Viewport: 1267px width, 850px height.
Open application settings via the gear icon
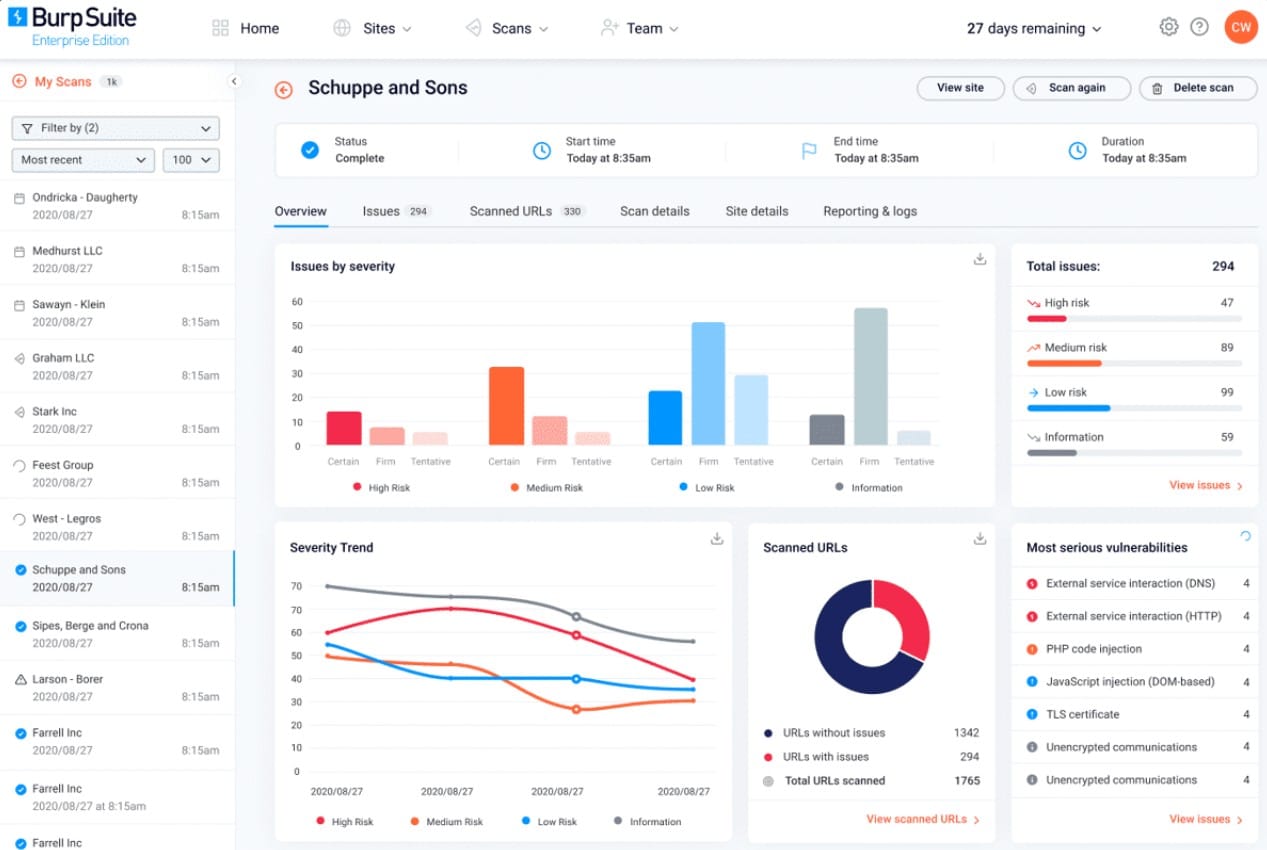1168,27
